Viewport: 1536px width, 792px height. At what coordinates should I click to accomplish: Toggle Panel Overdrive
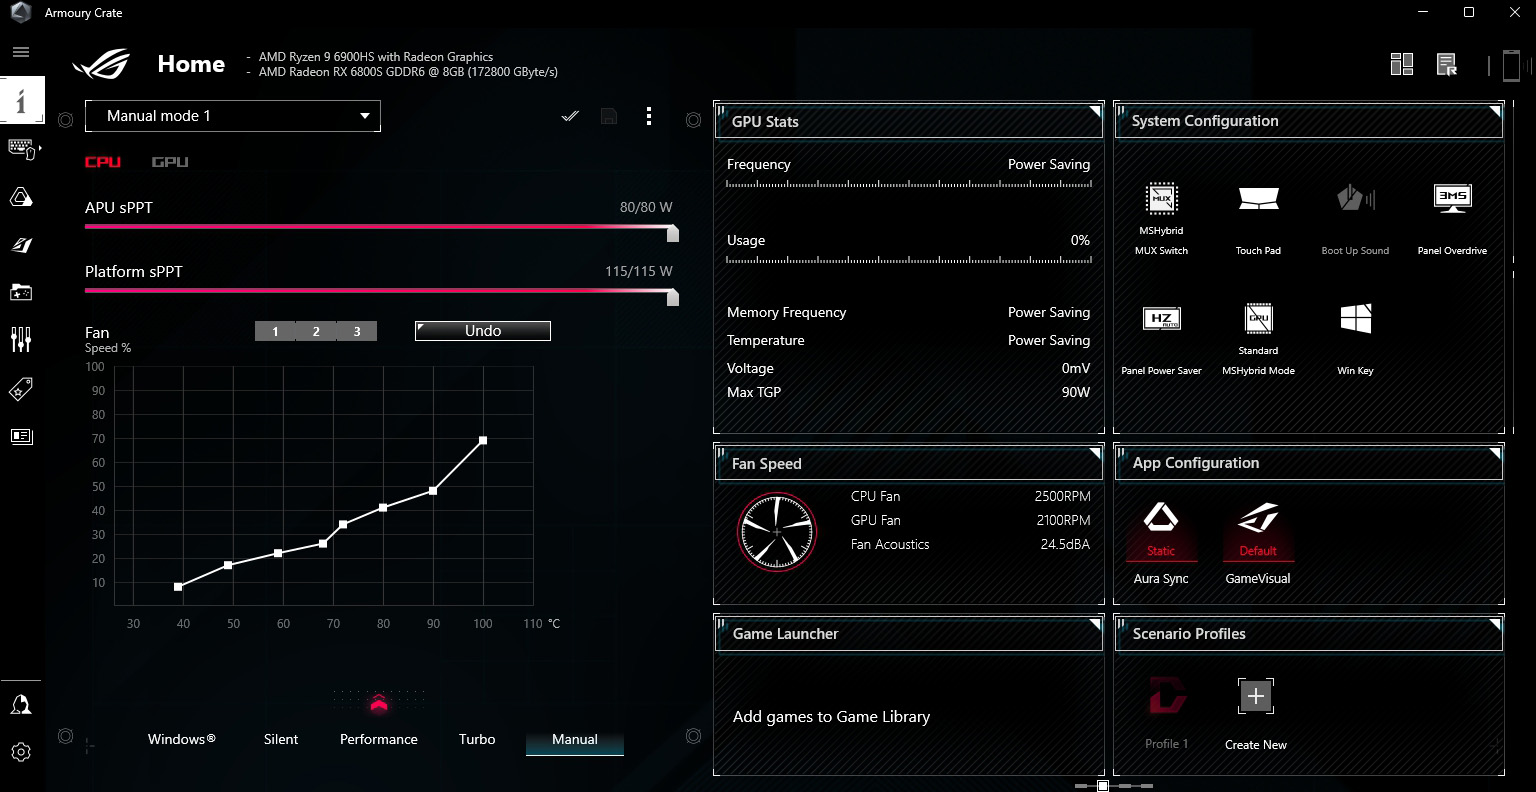pyautogui.click(x=1452, y=198)
